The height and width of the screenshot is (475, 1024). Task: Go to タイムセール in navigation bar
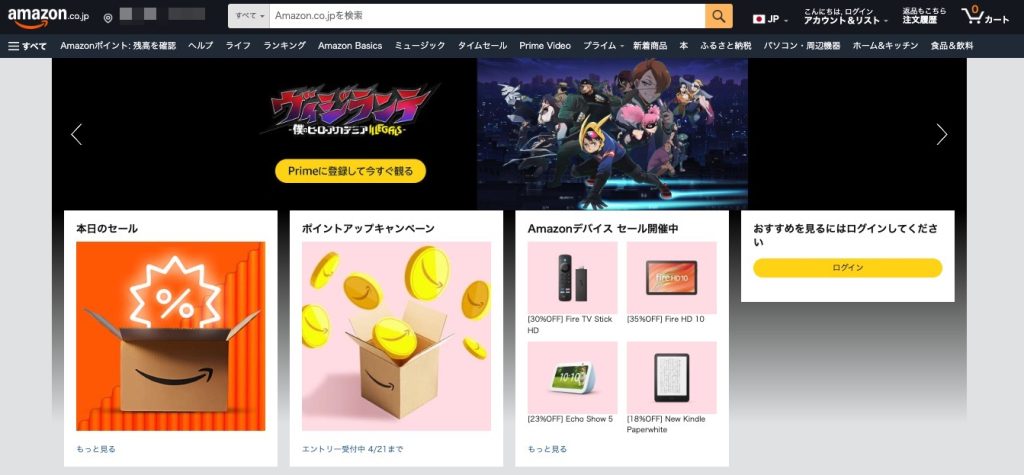click(x=482, y=46)
